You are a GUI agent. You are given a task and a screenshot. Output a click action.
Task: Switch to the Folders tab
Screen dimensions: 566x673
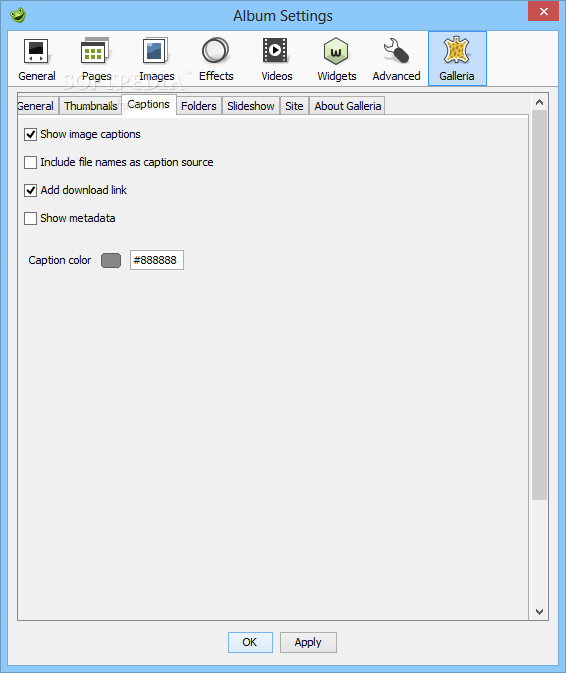click(x=199, y=106)
